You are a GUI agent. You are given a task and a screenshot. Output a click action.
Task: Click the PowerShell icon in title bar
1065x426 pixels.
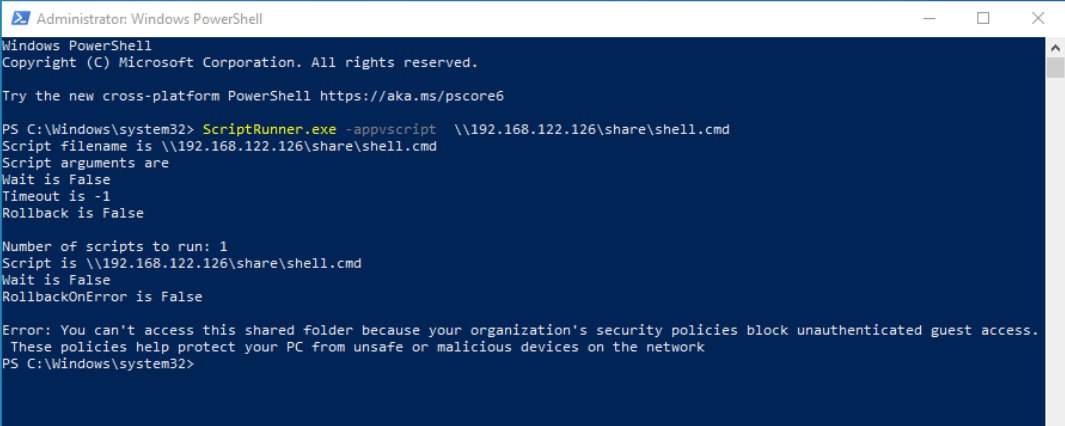18,18
